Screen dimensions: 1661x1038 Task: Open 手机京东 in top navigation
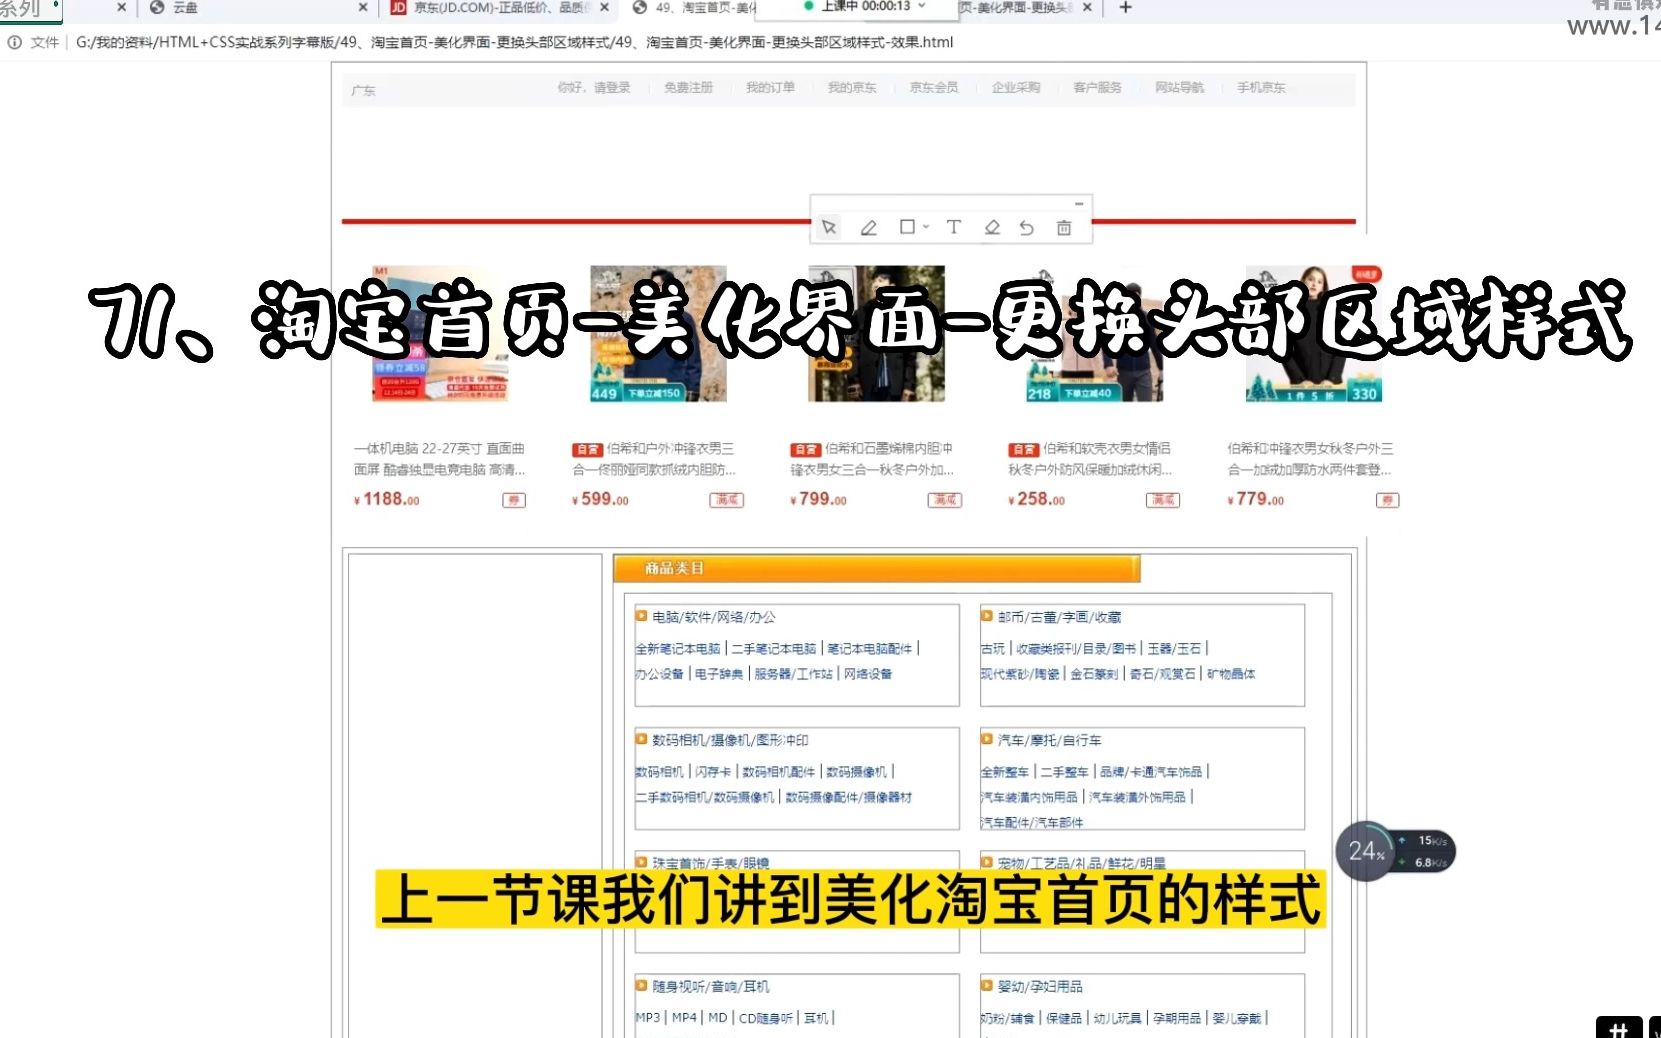coord(1261,88)
